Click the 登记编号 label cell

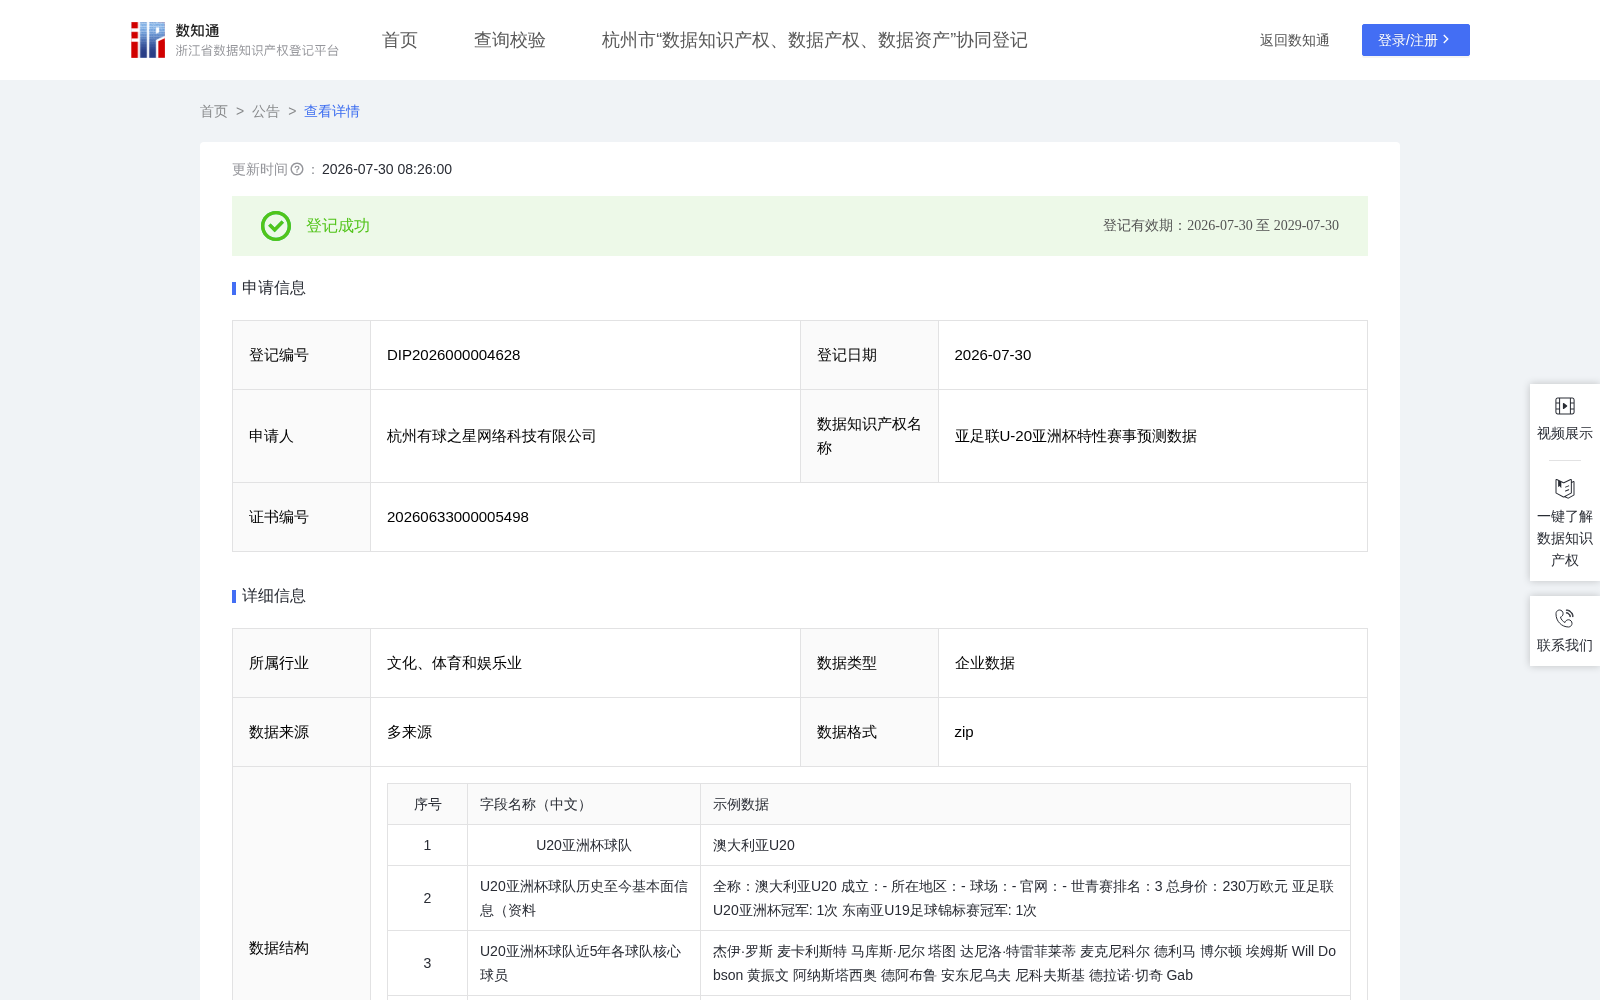click(x=302, y=355)
